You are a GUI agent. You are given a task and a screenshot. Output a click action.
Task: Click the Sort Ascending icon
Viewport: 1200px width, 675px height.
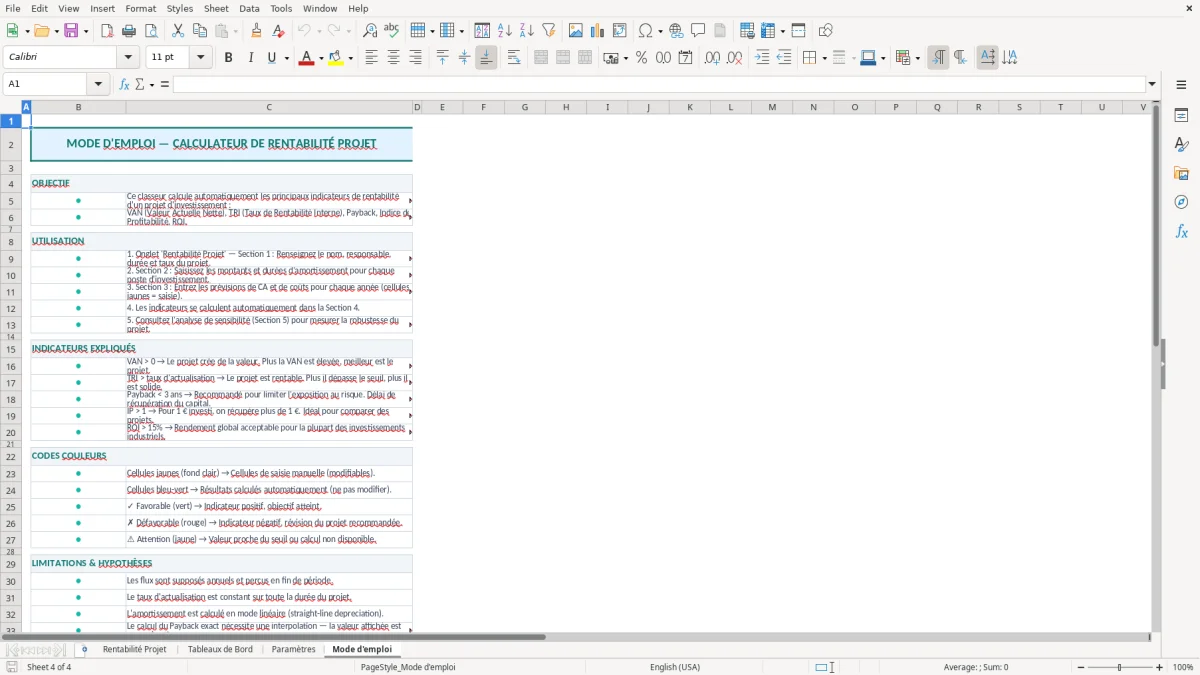click(x=505, y=31)
